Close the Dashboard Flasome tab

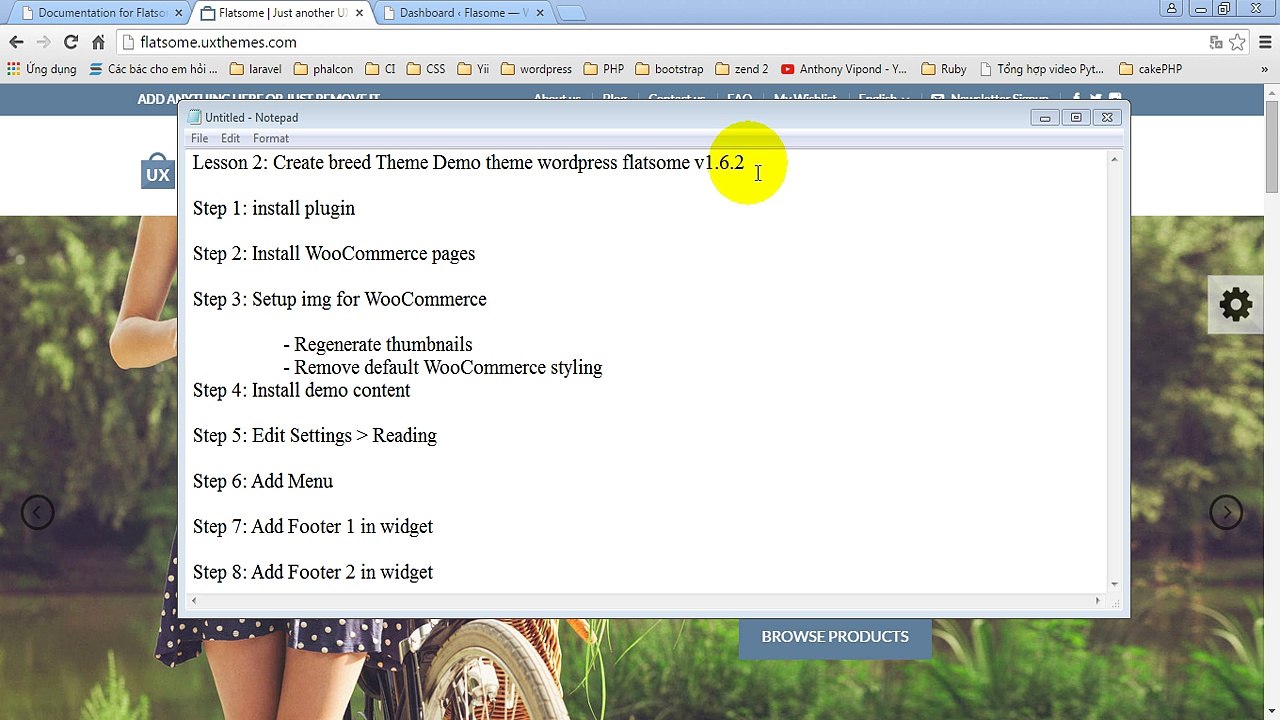[x=540, y=13]
